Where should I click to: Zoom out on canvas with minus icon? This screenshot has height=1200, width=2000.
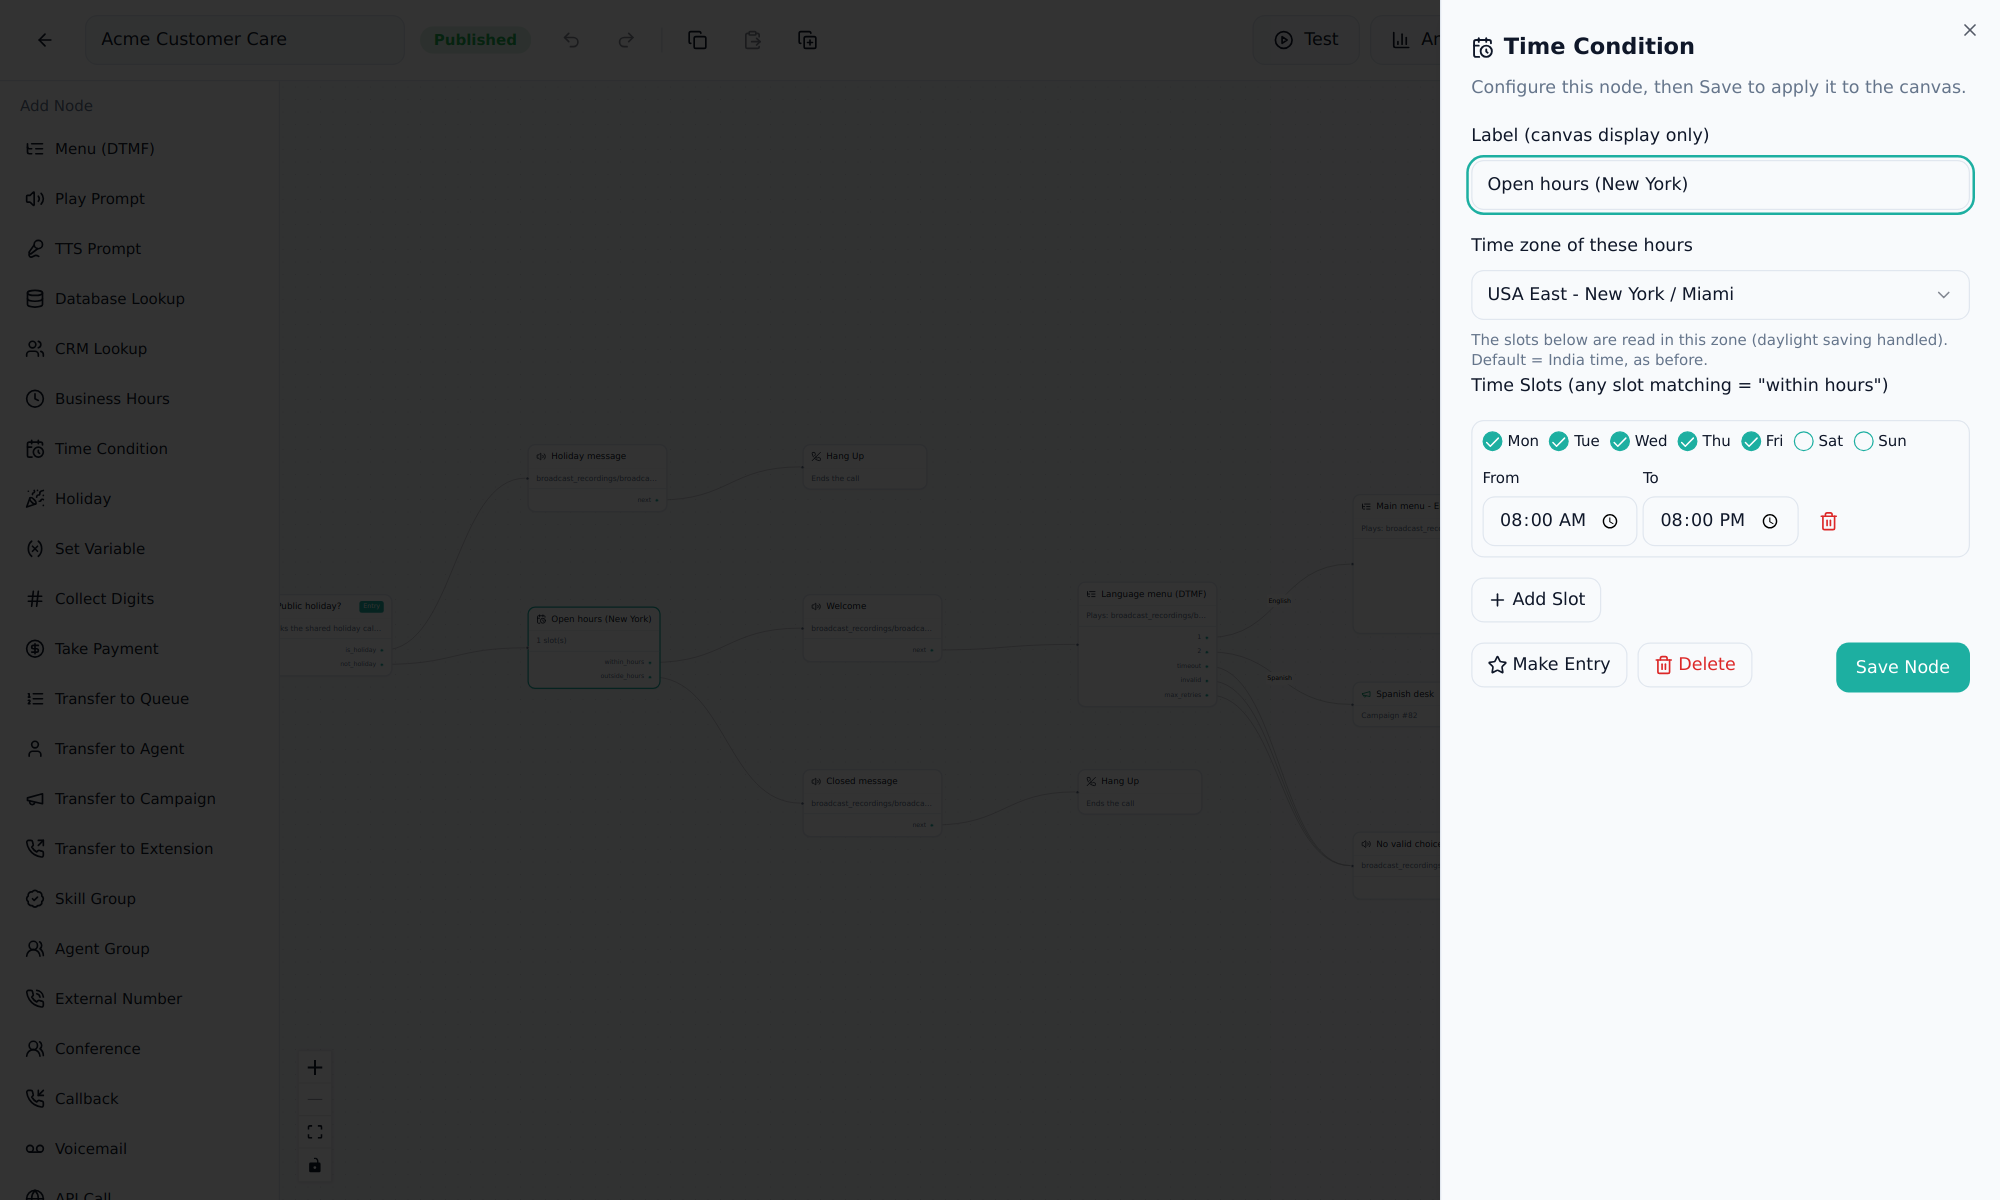pyautogui.click(x=315, y=1100)
